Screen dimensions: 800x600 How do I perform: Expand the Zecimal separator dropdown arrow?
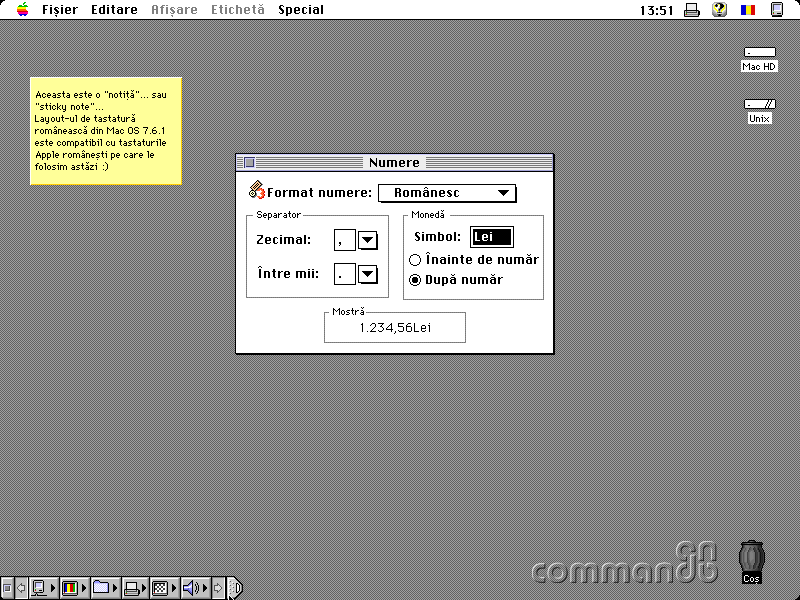(367, 240)
